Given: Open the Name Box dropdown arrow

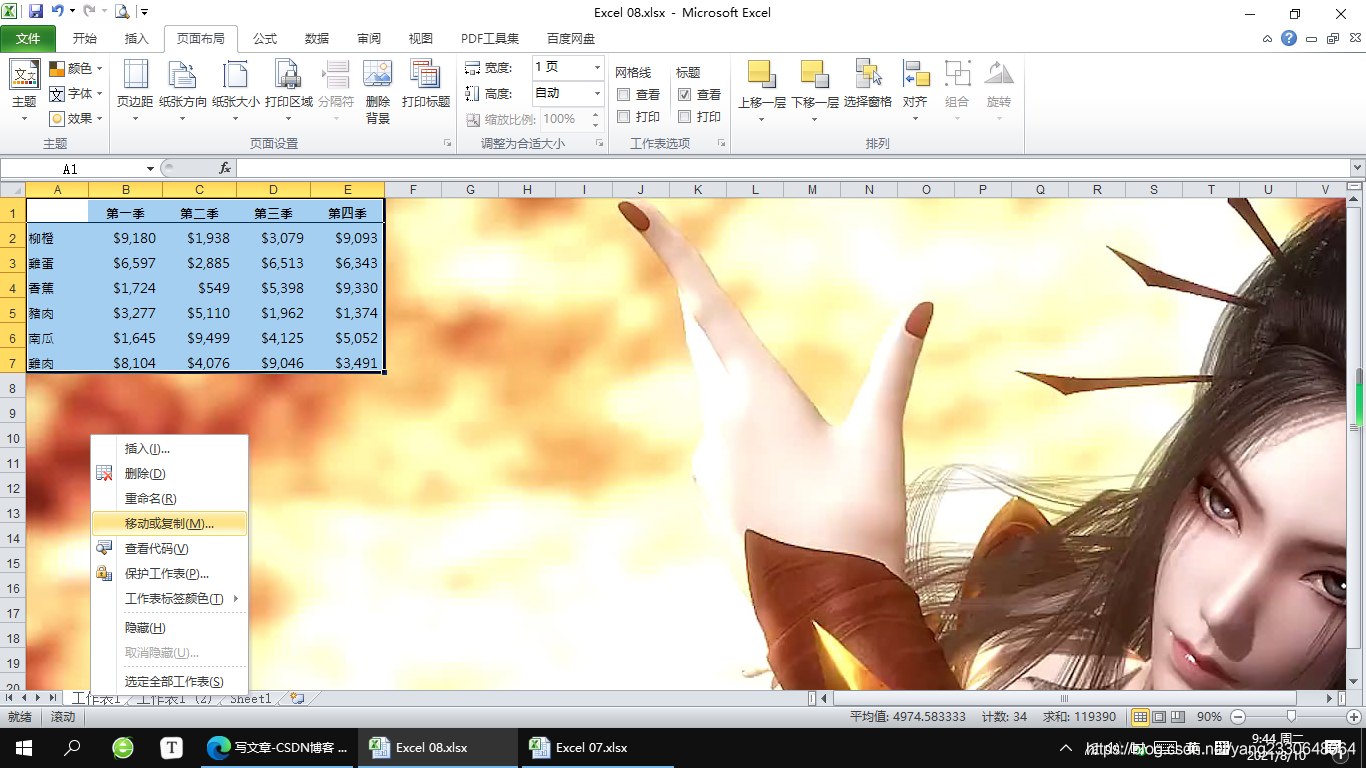Looking at the screenshot, I should 150,169.
